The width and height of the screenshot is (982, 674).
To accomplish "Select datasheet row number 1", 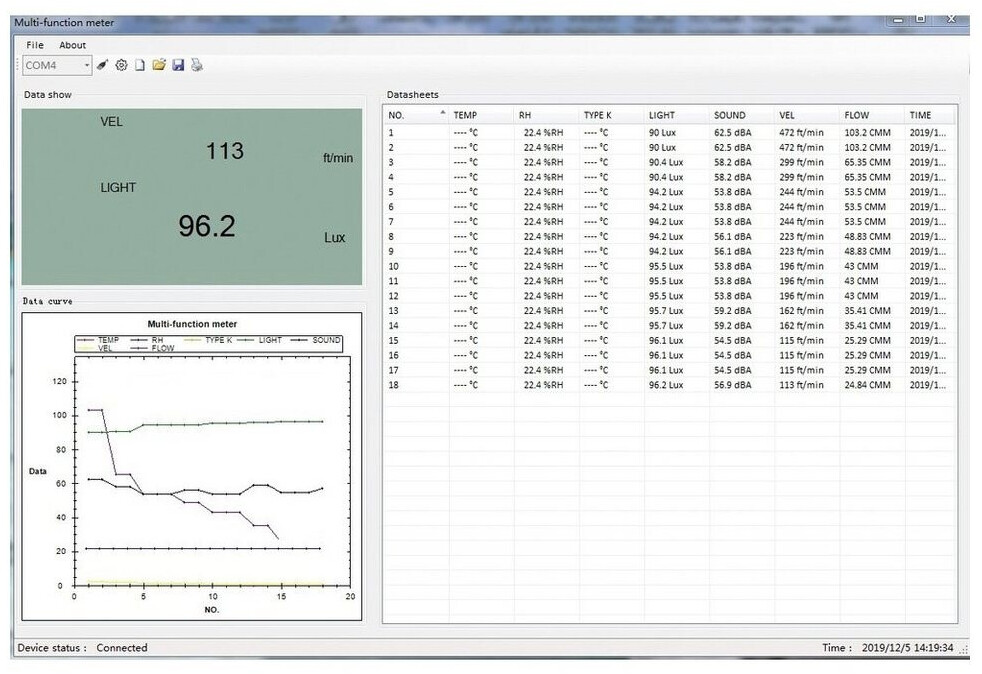I will tap(392, 132).
